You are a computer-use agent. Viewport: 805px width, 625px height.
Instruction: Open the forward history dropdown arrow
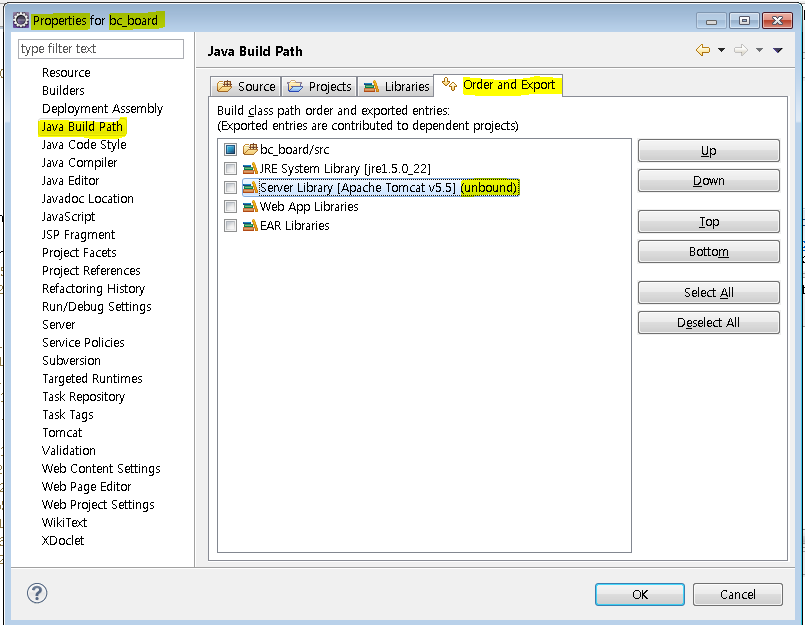click(x=759, y=51)
